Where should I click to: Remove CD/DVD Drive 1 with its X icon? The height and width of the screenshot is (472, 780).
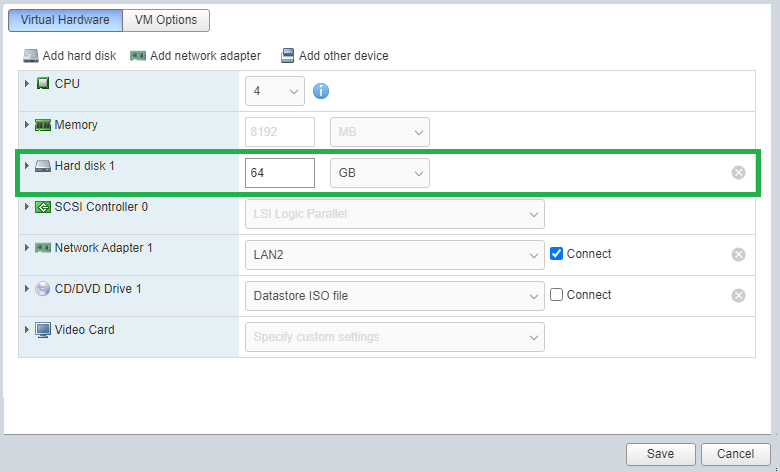point(739,295)
